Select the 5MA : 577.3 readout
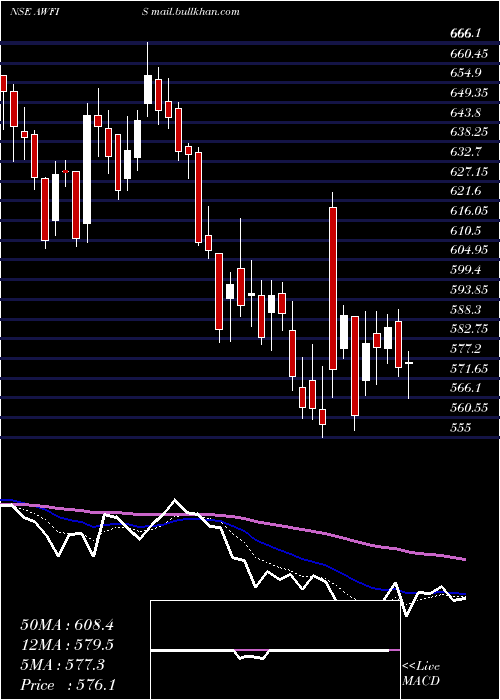500x700 pixels. pyautogui.click(x=62, y=665)
